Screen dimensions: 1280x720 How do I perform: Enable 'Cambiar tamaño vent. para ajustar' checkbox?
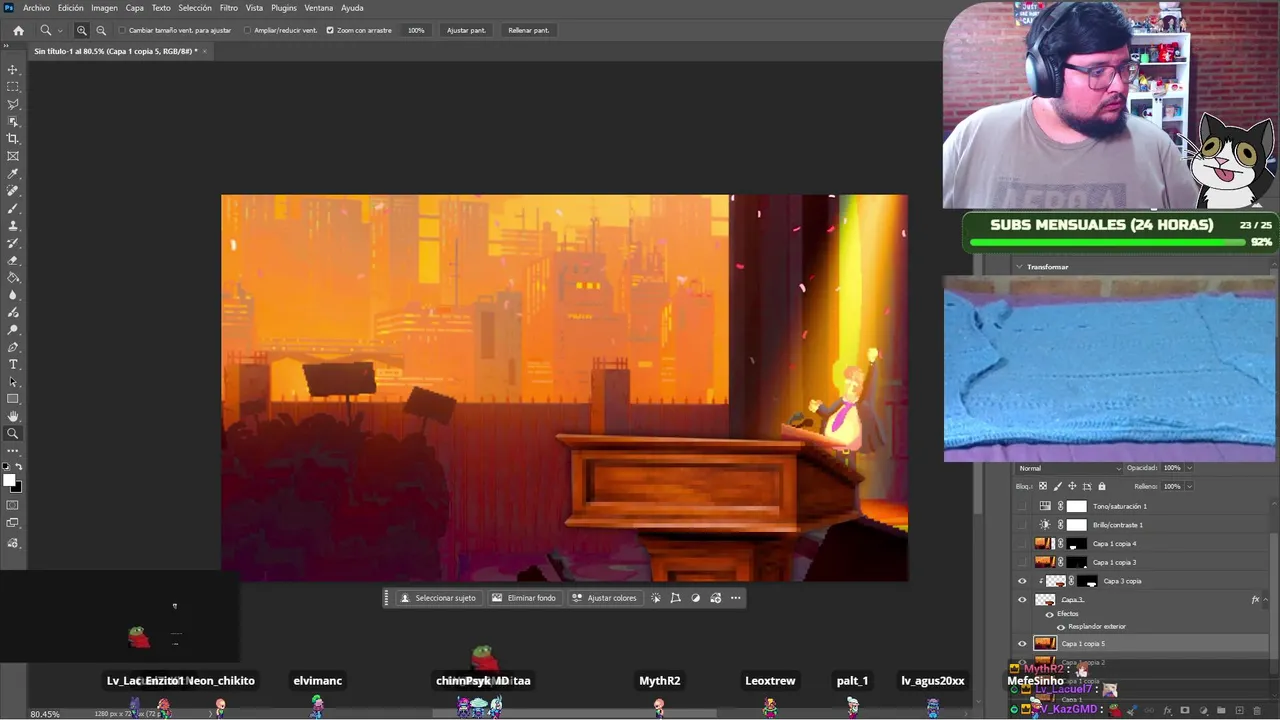[122, 30]
